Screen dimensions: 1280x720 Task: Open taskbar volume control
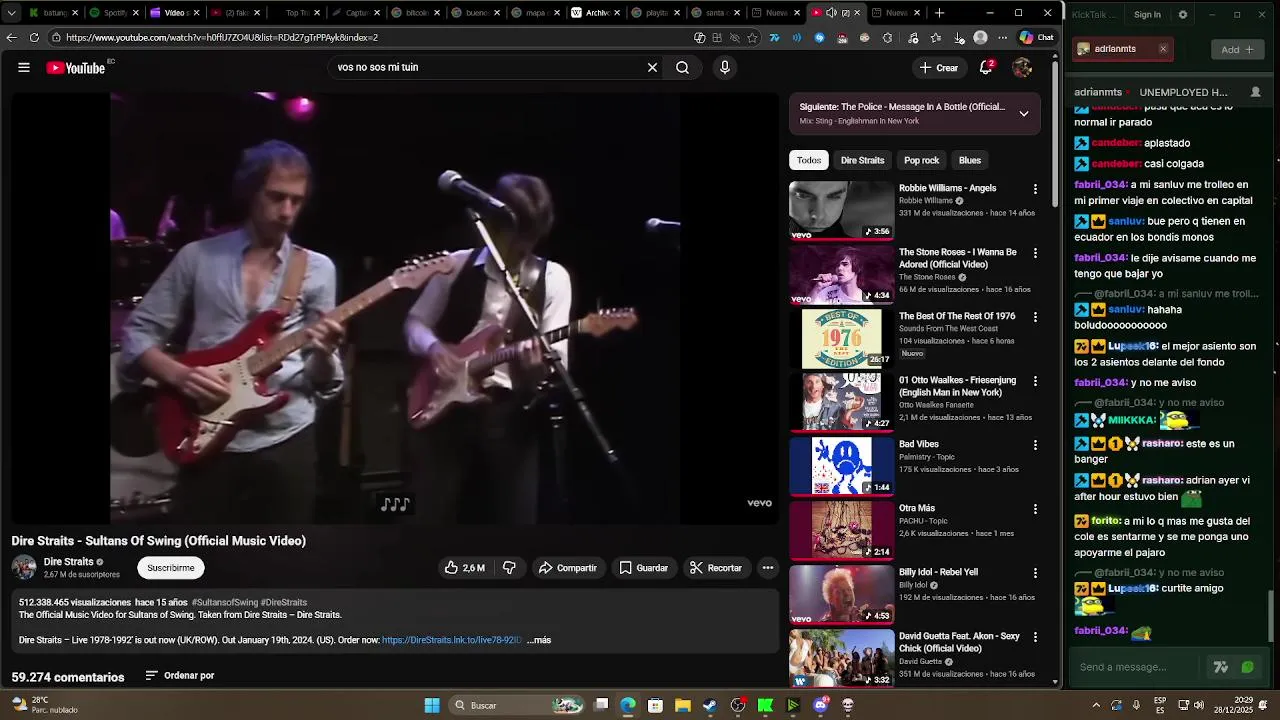pyautogui.click(x=1198, y=705)
